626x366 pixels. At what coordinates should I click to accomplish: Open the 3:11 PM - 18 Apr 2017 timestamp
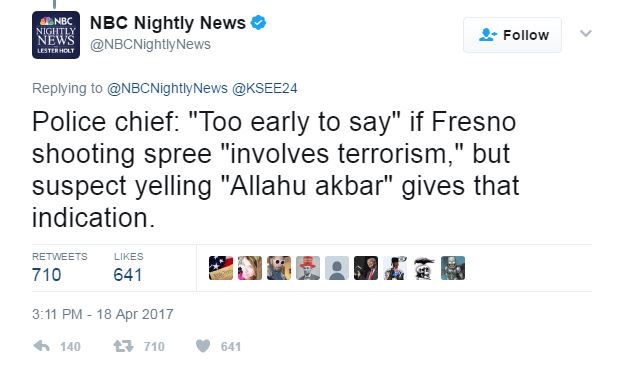pos(103,314)
